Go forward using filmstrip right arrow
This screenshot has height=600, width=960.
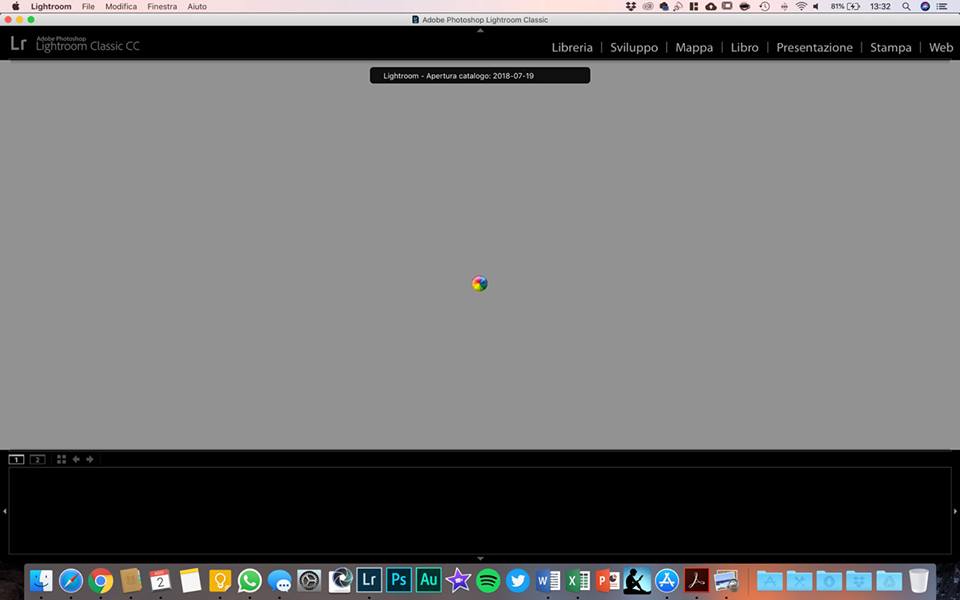pyautogui.click(x=90, y=459)
